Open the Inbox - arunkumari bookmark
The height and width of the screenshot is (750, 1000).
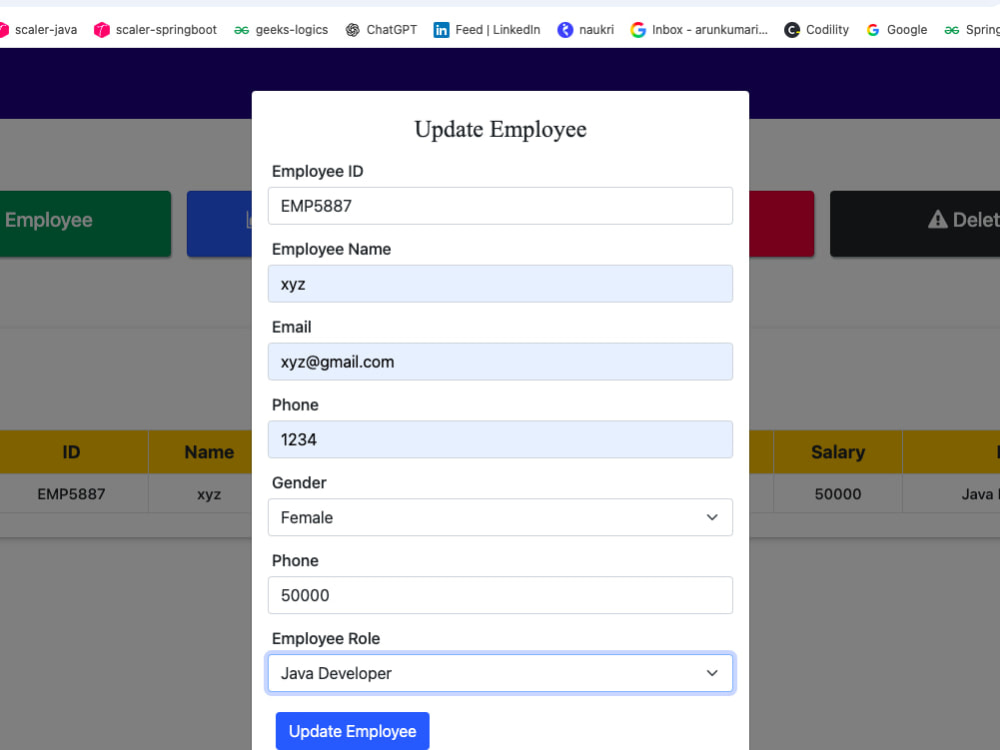point(699,30)
